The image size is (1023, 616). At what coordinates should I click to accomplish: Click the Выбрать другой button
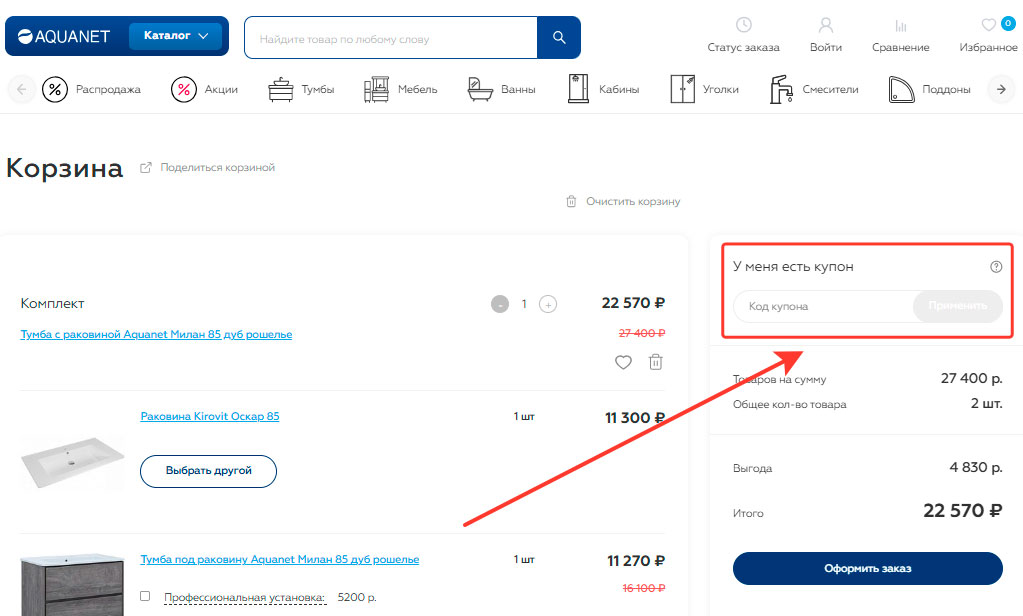pyautogui.click(x=209, y=471)
